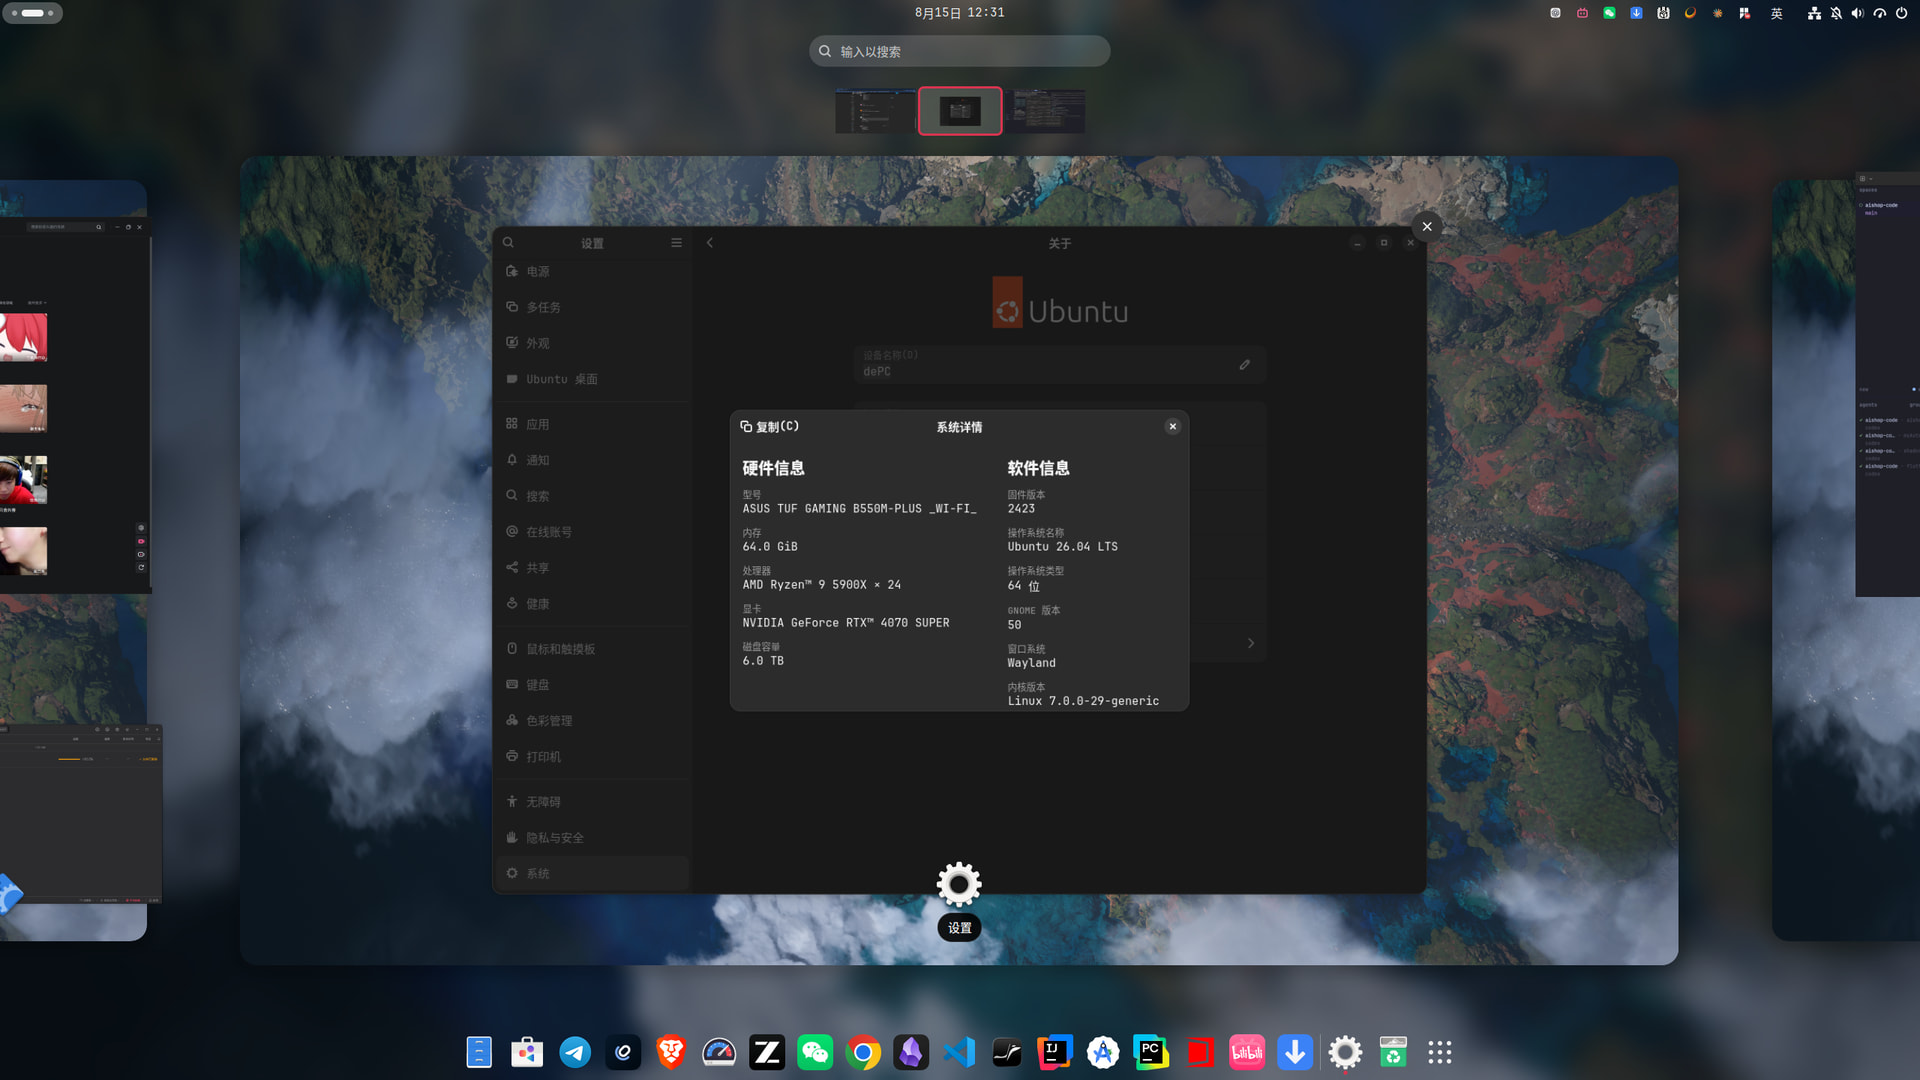Screen dimensions: 1920x1080
Task: Click the WeChat tray icon in top bar
Action: pyautogui.click(x=1609, y=13)
